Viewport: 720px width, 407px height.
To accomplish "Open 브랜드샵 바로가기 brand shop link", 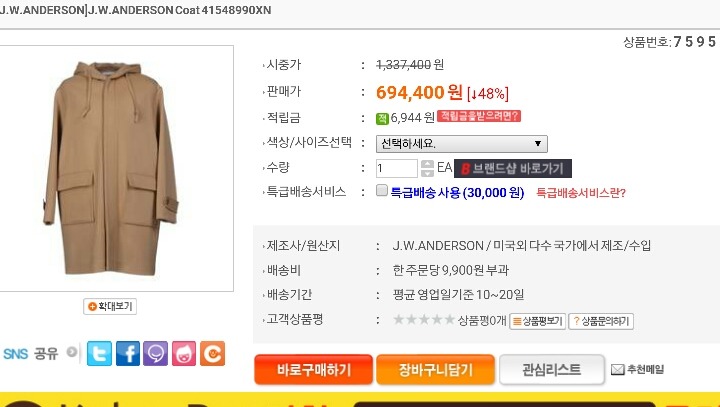I will (x=513, y=168).
